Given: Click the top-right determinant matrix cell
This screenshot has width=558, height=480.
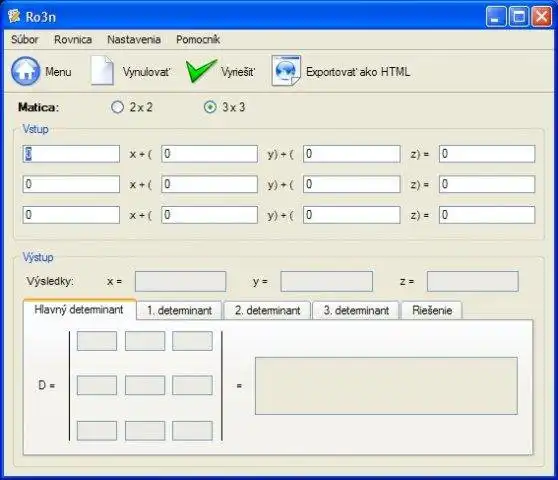Looking at the screenshot, I should point(192,341).
